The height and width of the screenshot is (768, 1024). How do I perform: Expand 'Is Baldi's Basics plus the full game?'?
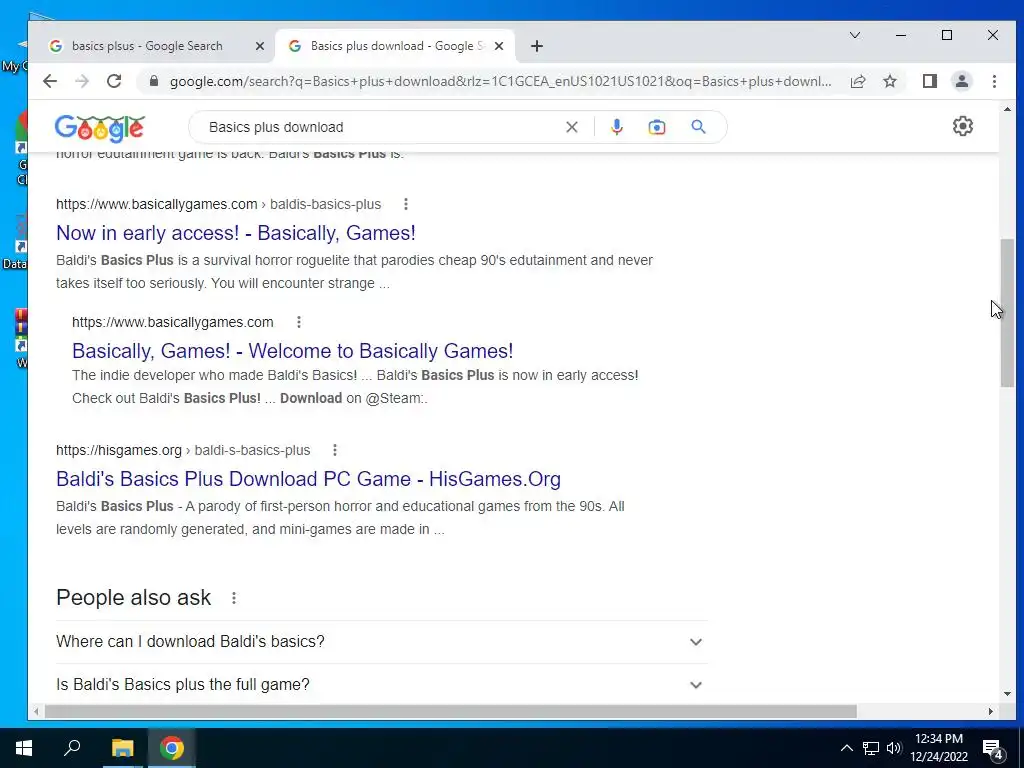[x=381, y=684]
